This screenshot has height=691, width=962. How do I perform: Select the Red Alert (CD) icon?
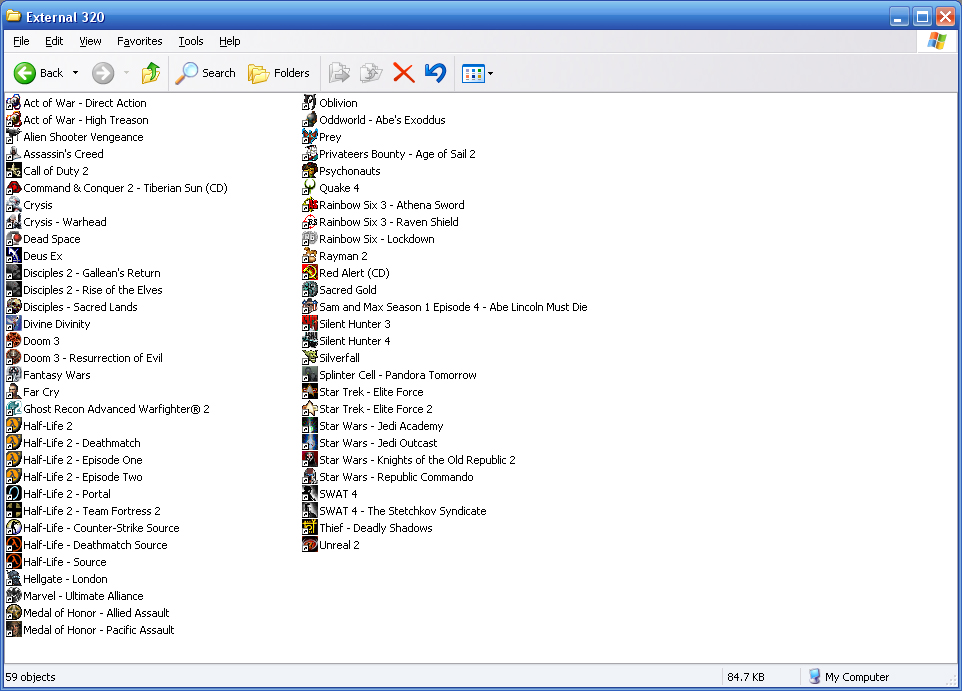310,272
